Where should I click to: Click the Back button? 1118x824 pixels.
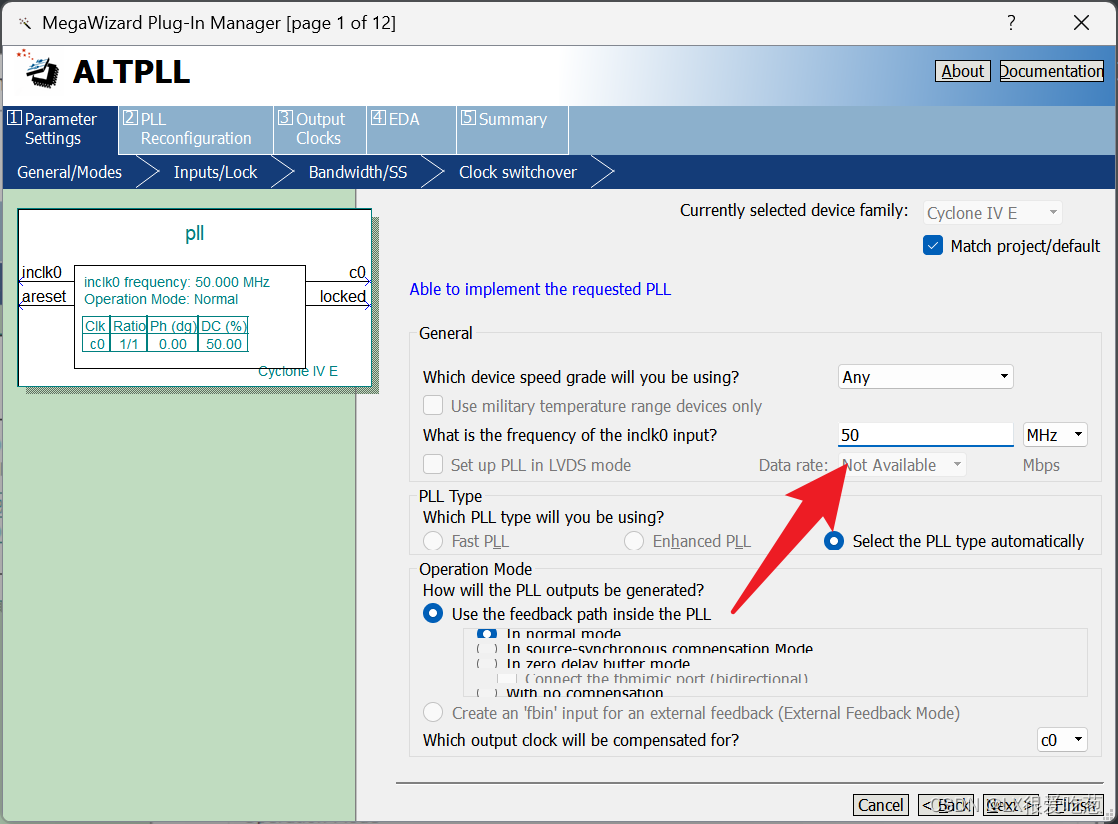pyautogui.click(x=946, y=805)
